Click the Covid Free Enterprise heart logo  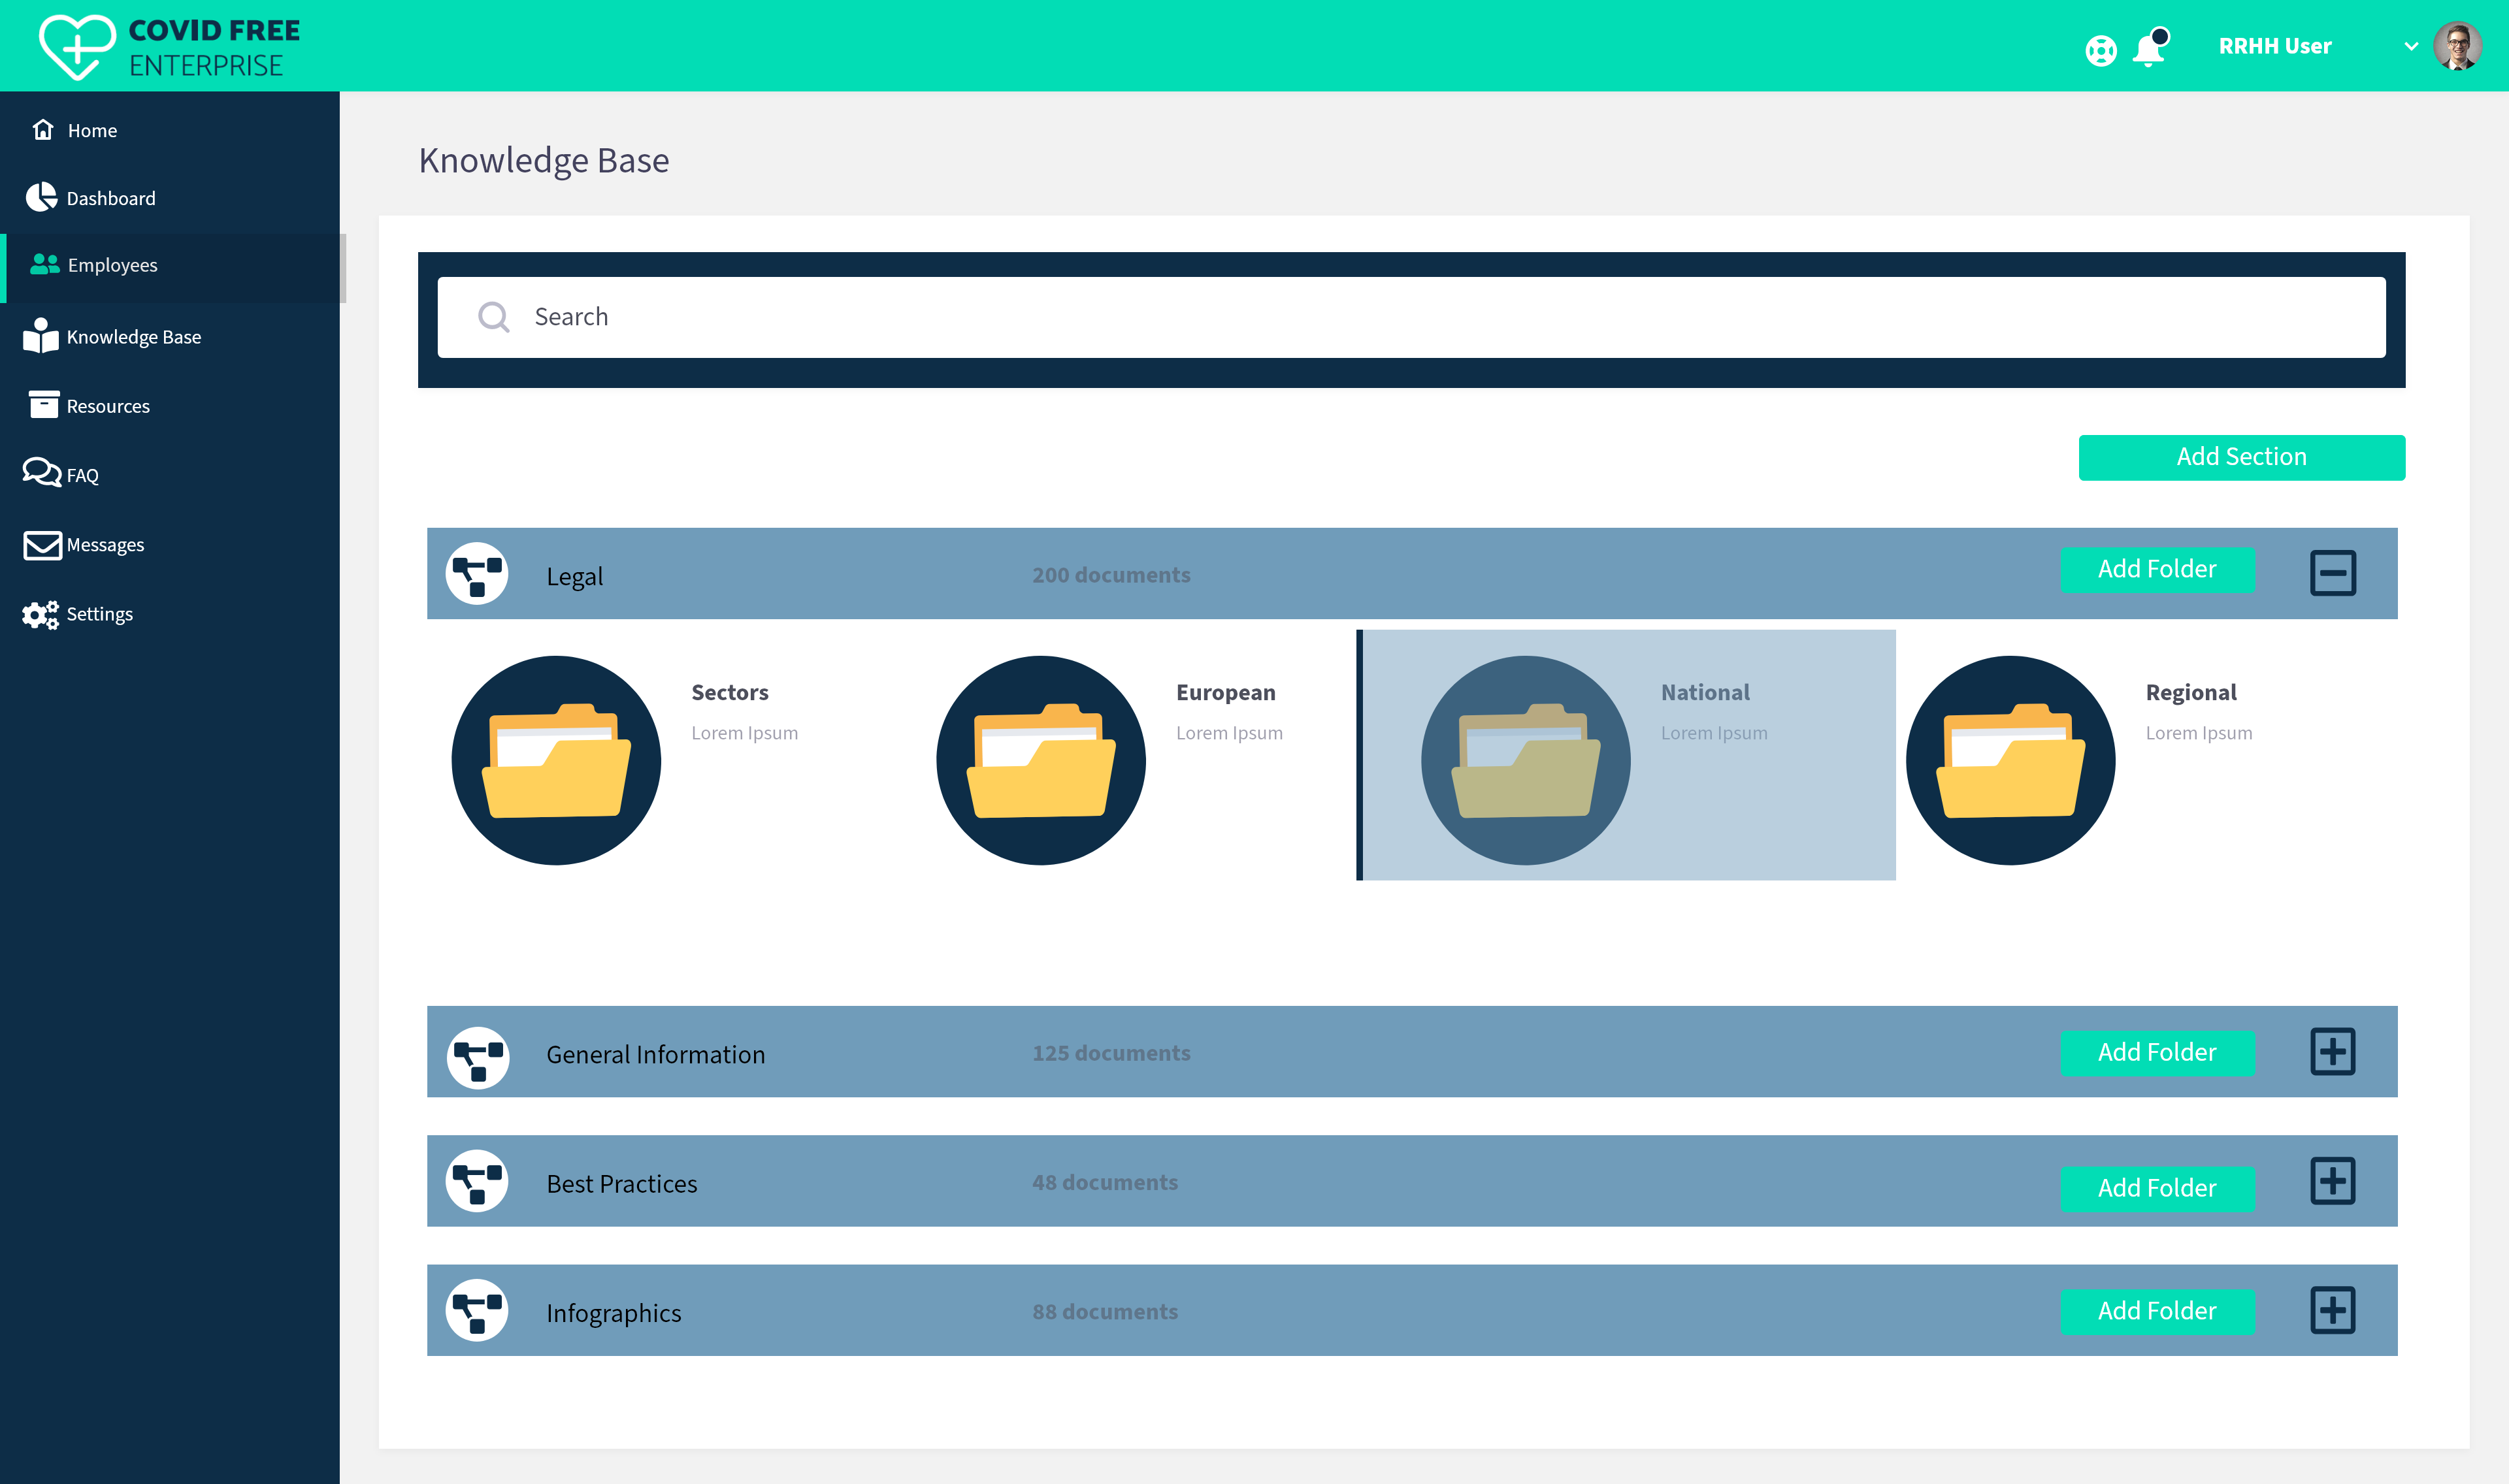[x=77, y=46]
